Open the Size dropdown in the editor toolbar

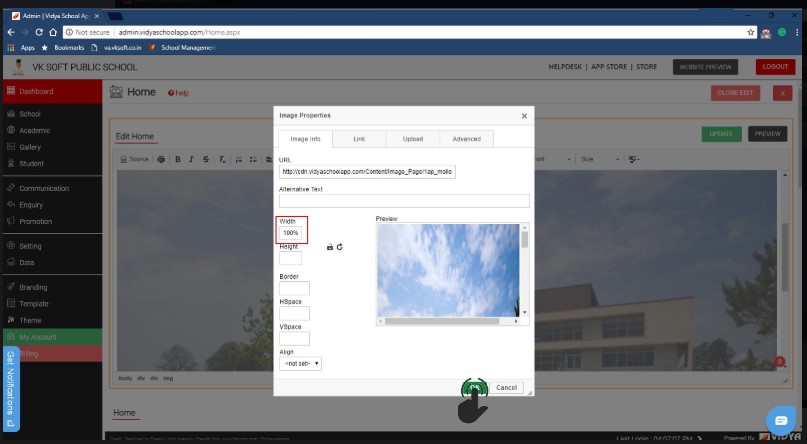click(x=600, y=159)
